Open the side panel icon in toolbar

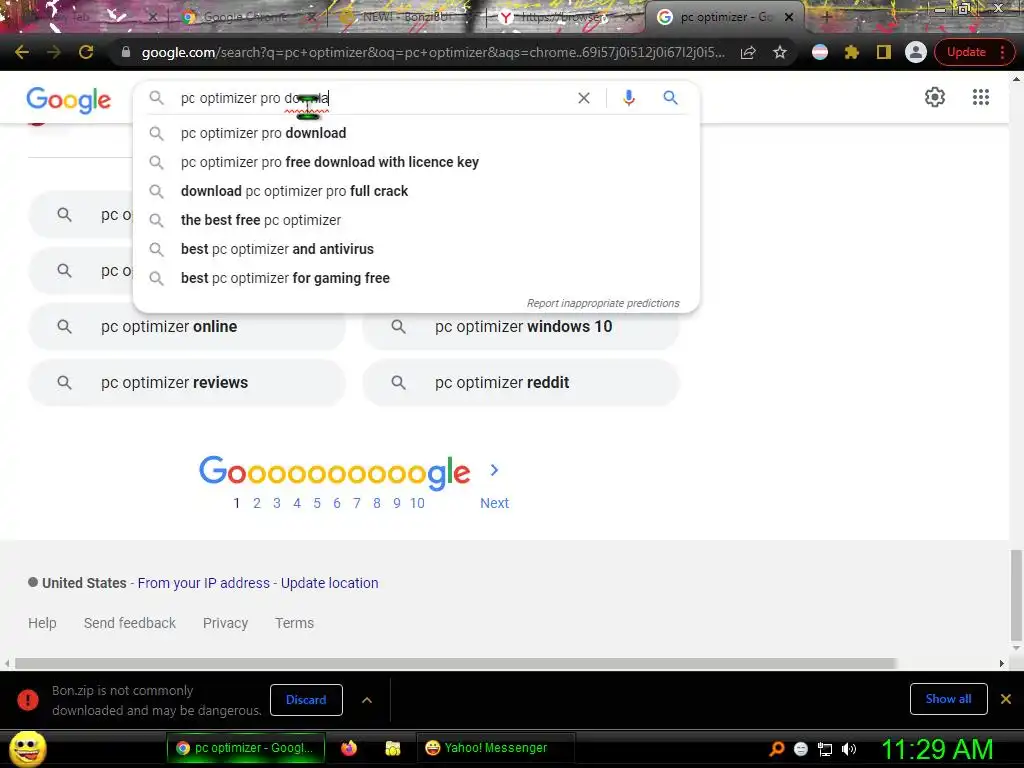tap(884, 52)
